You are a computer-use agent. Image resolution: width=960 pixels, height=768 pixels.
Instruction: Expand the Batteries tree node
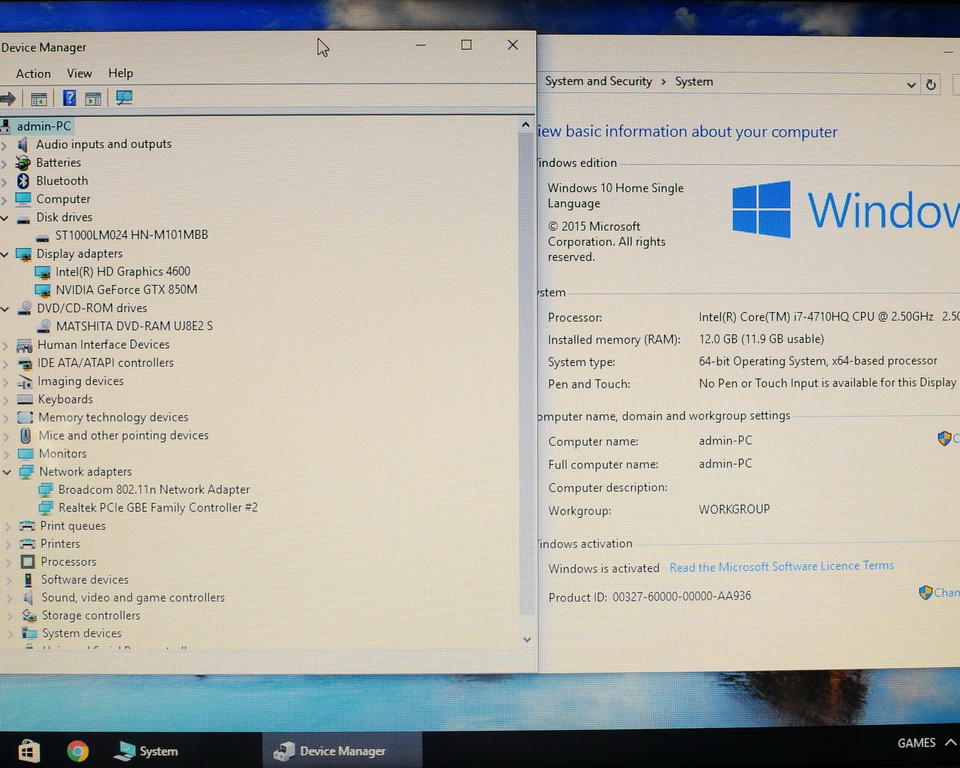[x=5, y=163]
